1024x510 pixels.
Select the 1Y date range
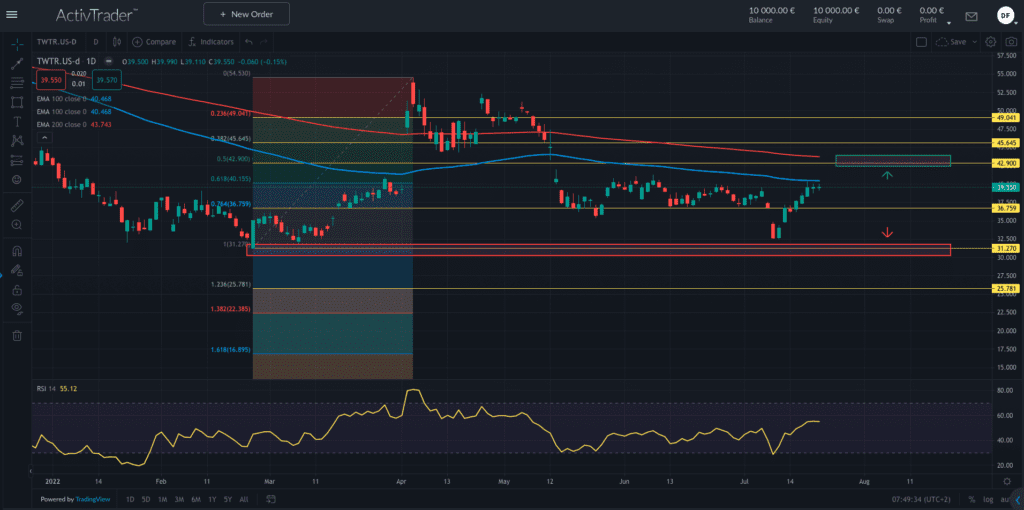(x=210, y=499)
